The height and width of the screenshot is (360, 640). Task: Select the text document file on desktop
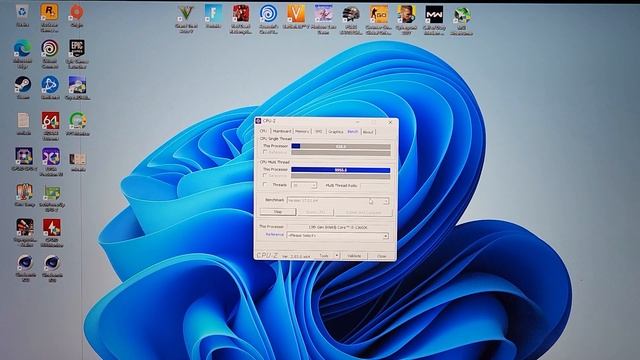click(23, 123)
